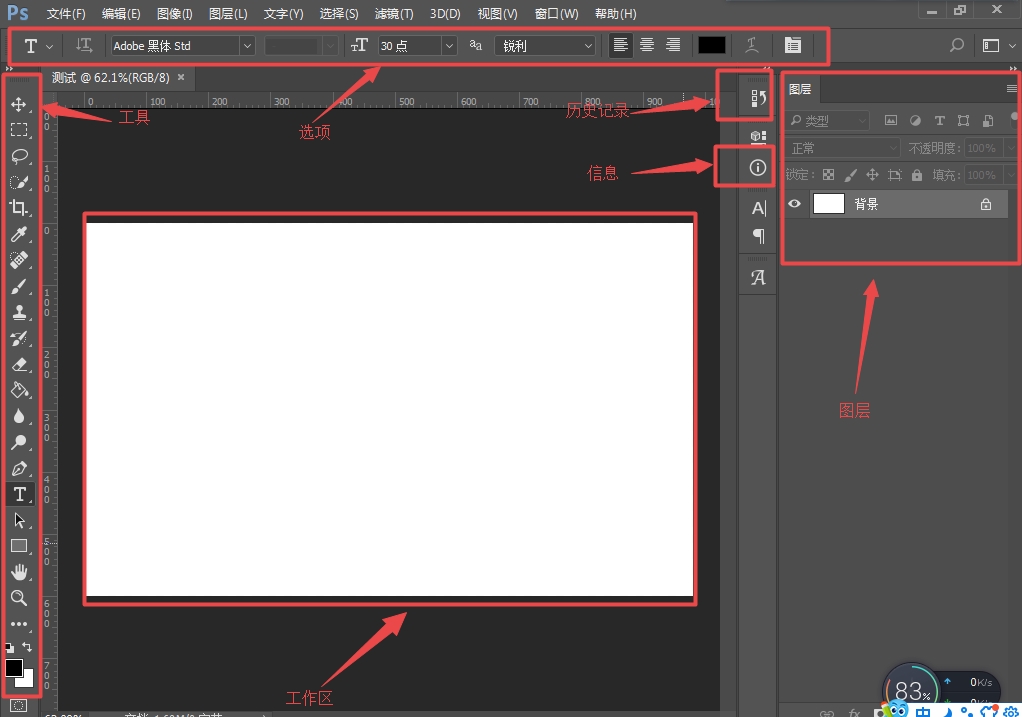The height and width of the screenshot is (717, 1022).
Task: Select the Eraser tool
Action: [x=19, y=364]
